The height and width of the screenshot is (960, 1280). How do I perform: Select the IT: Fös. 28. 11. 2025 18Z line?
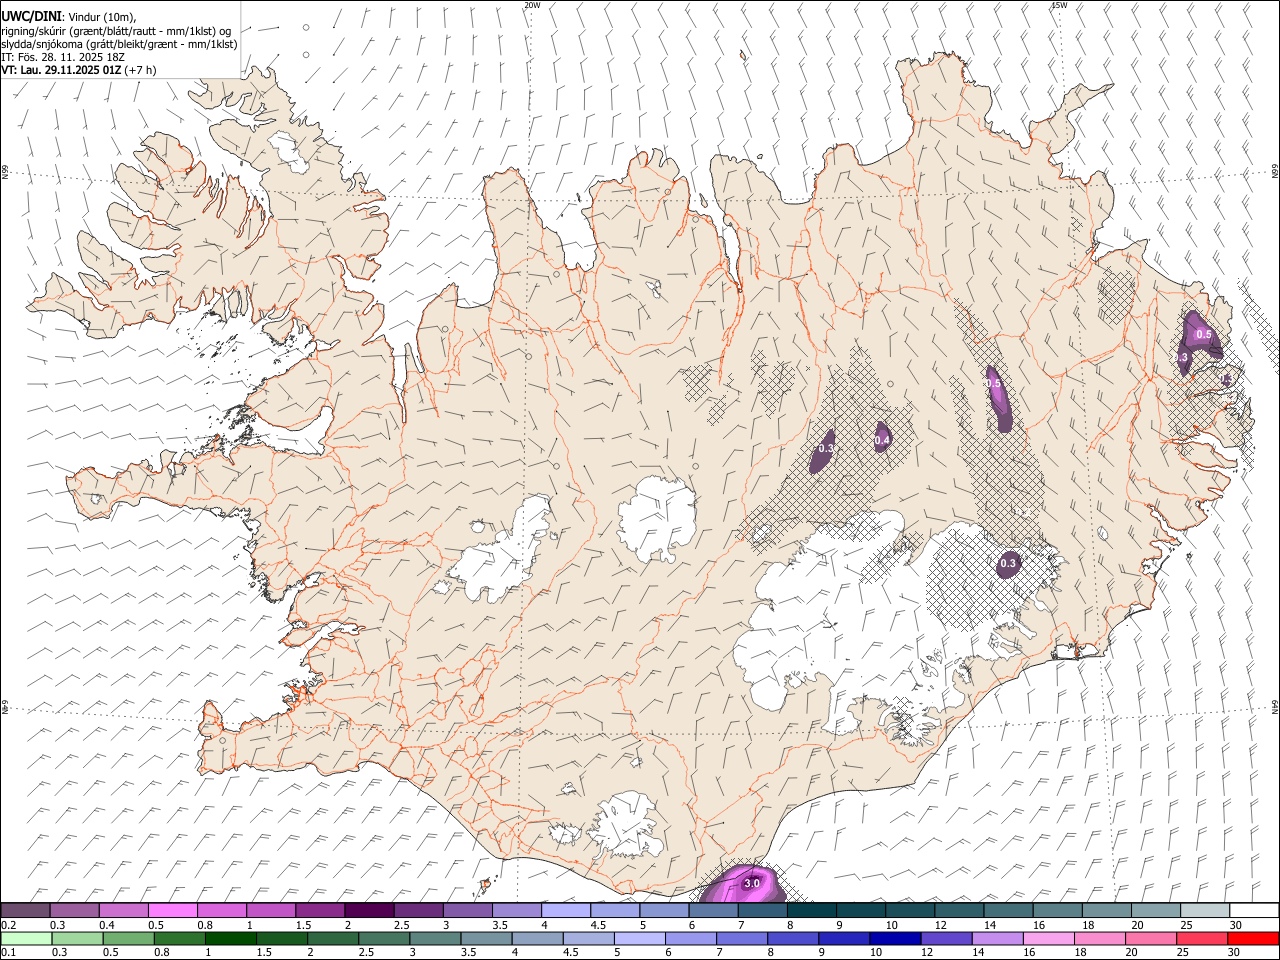point(63,57)
